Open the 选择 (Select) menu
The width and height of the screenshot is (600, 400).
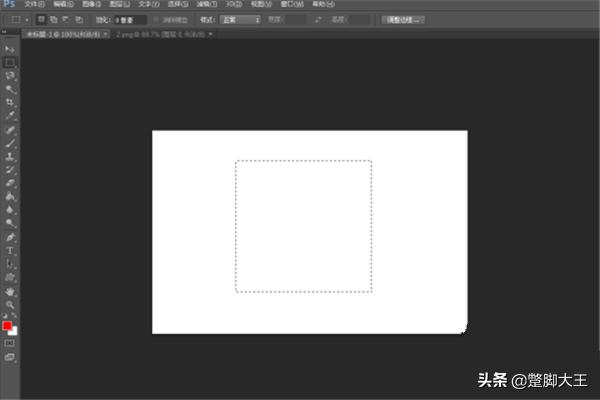(x=178, y=4)
